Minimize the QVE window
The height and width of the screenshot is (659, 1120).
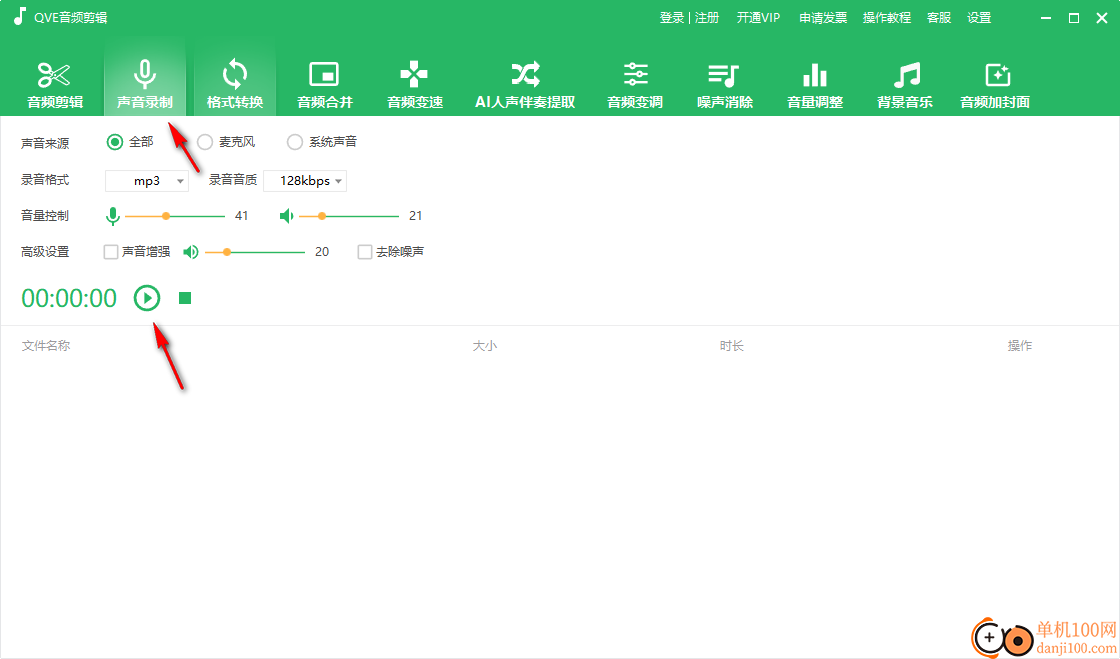click(1046, 19)
